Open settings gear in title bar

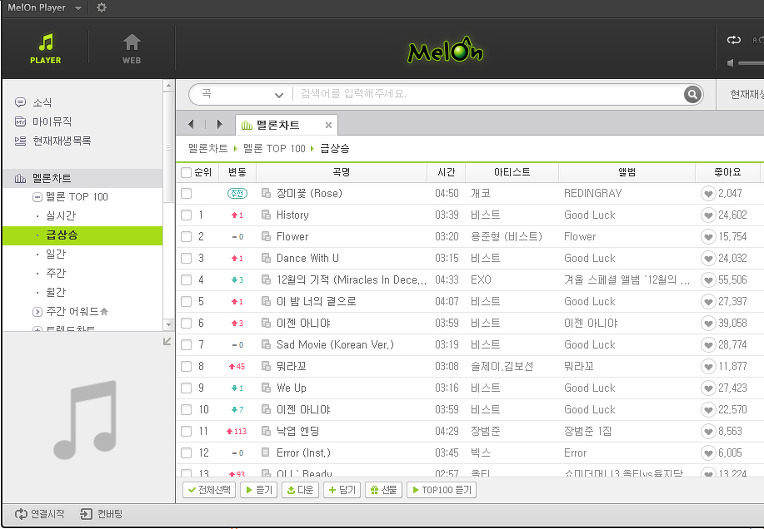pyautogui.click(x=101, y=7)
